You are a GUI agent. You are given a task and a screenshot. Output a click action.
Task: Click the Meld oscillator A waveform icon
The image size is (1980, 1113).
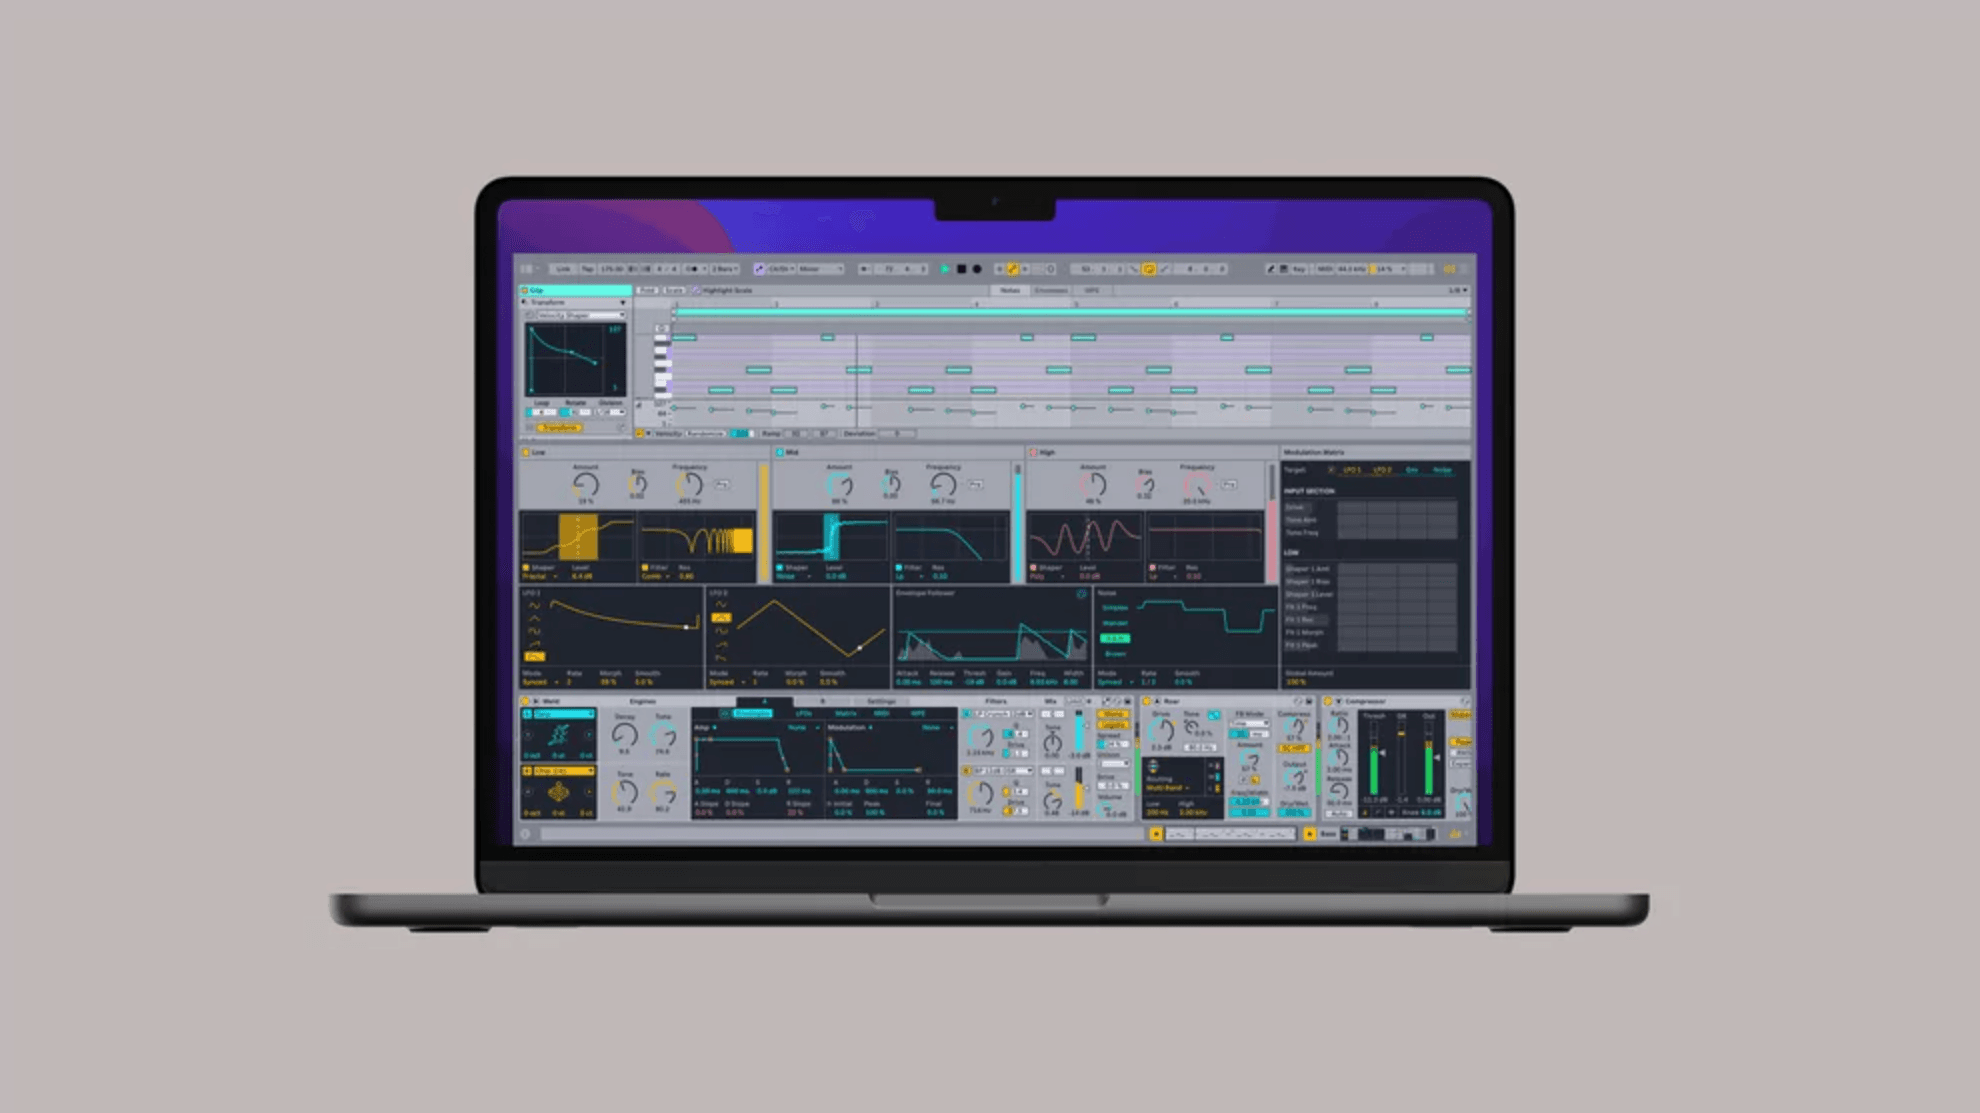tap(559, 735)
